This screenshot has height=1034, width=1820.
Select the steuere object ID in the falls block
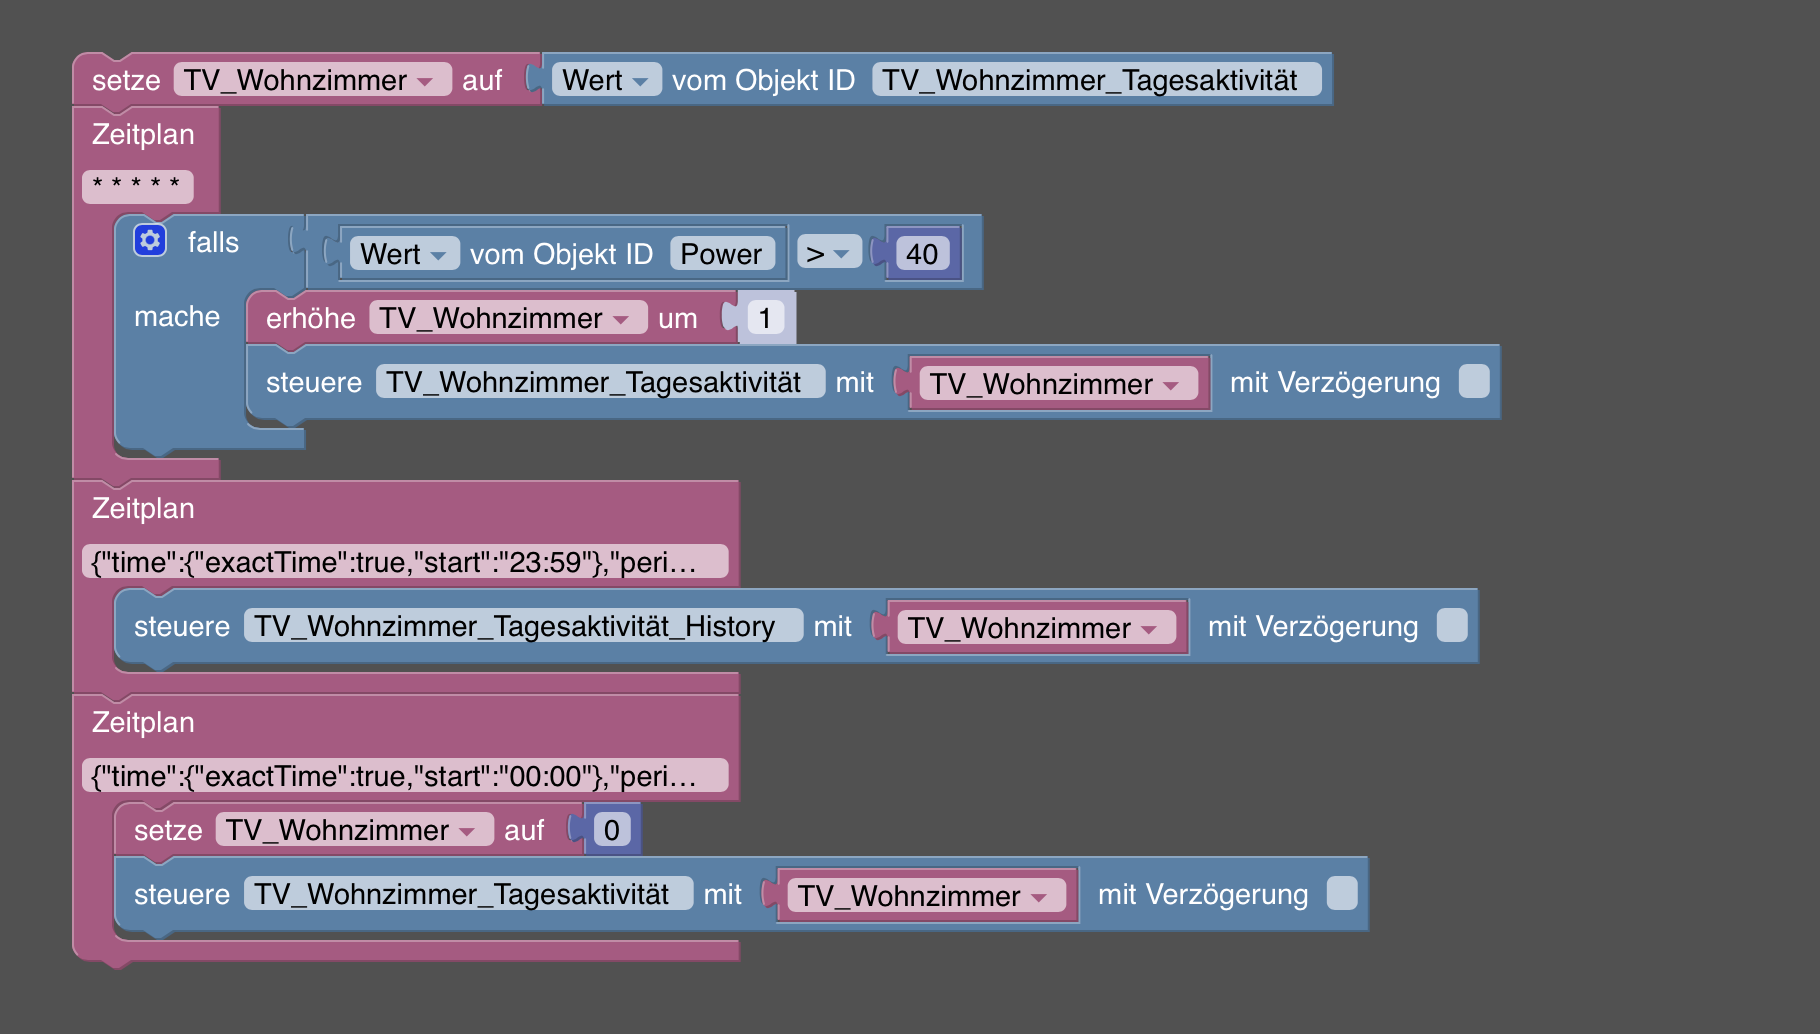(601, 382)
